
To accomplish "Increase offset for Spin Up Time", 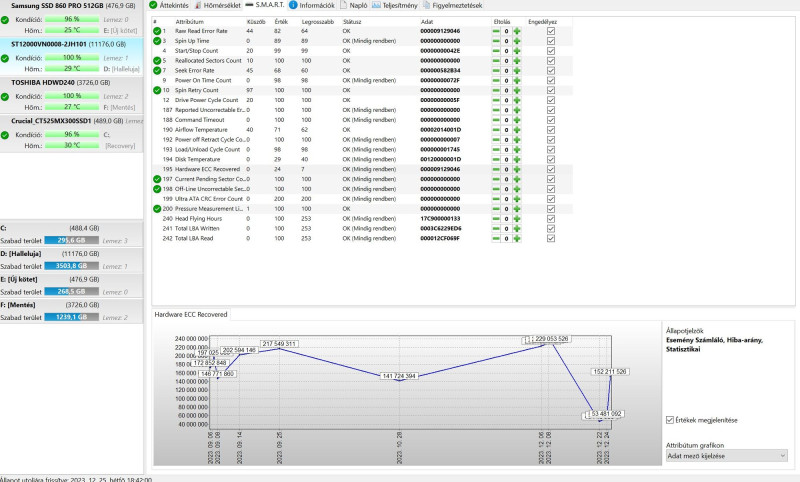I will click(517, 41).
